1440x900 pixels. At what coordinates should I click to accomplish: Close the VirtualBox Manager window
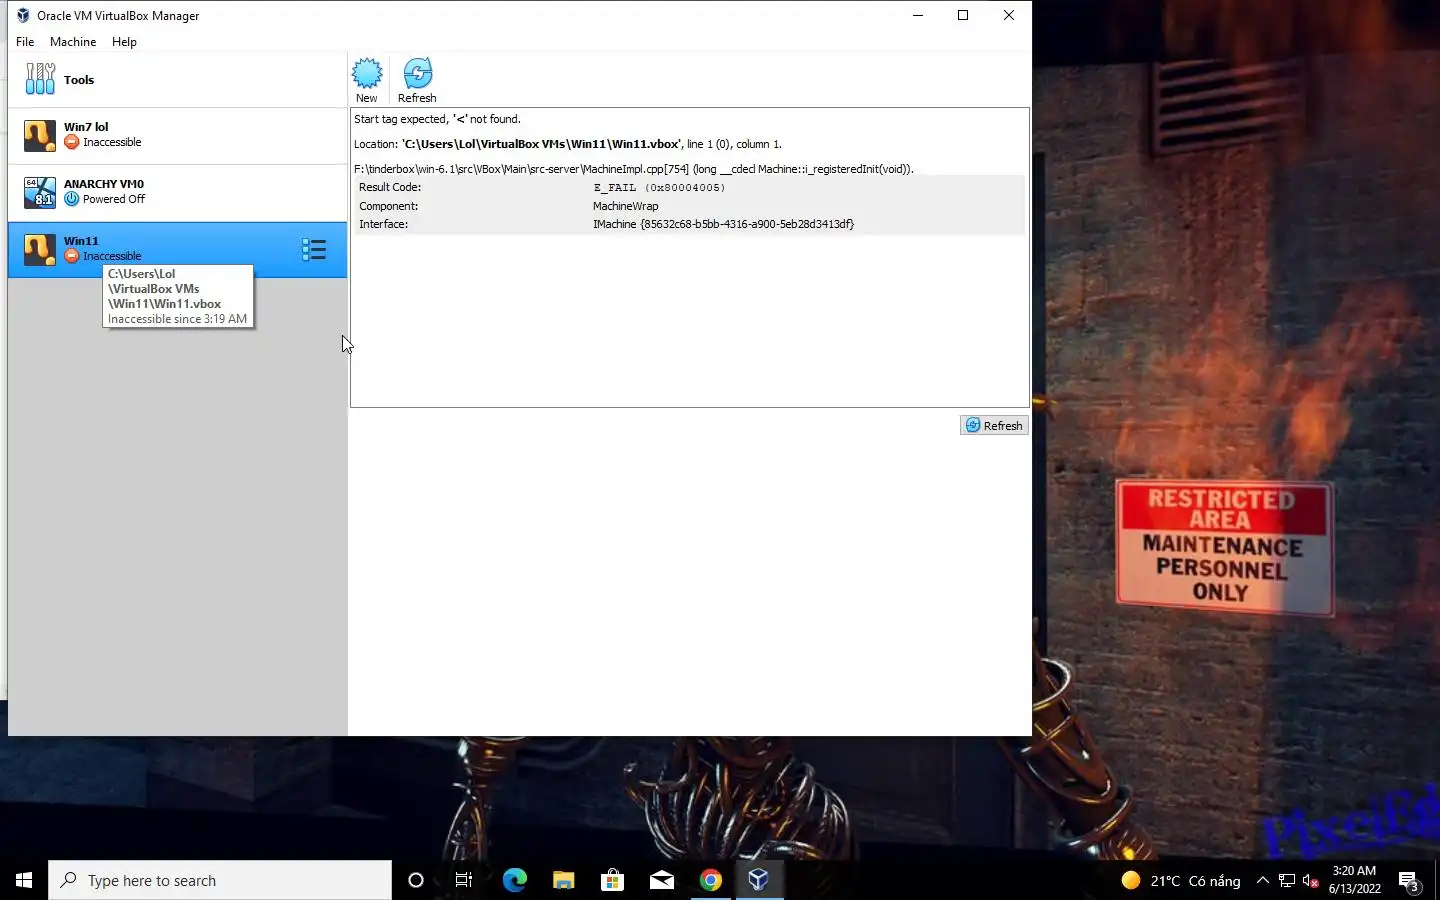[x=1009, y=15]
